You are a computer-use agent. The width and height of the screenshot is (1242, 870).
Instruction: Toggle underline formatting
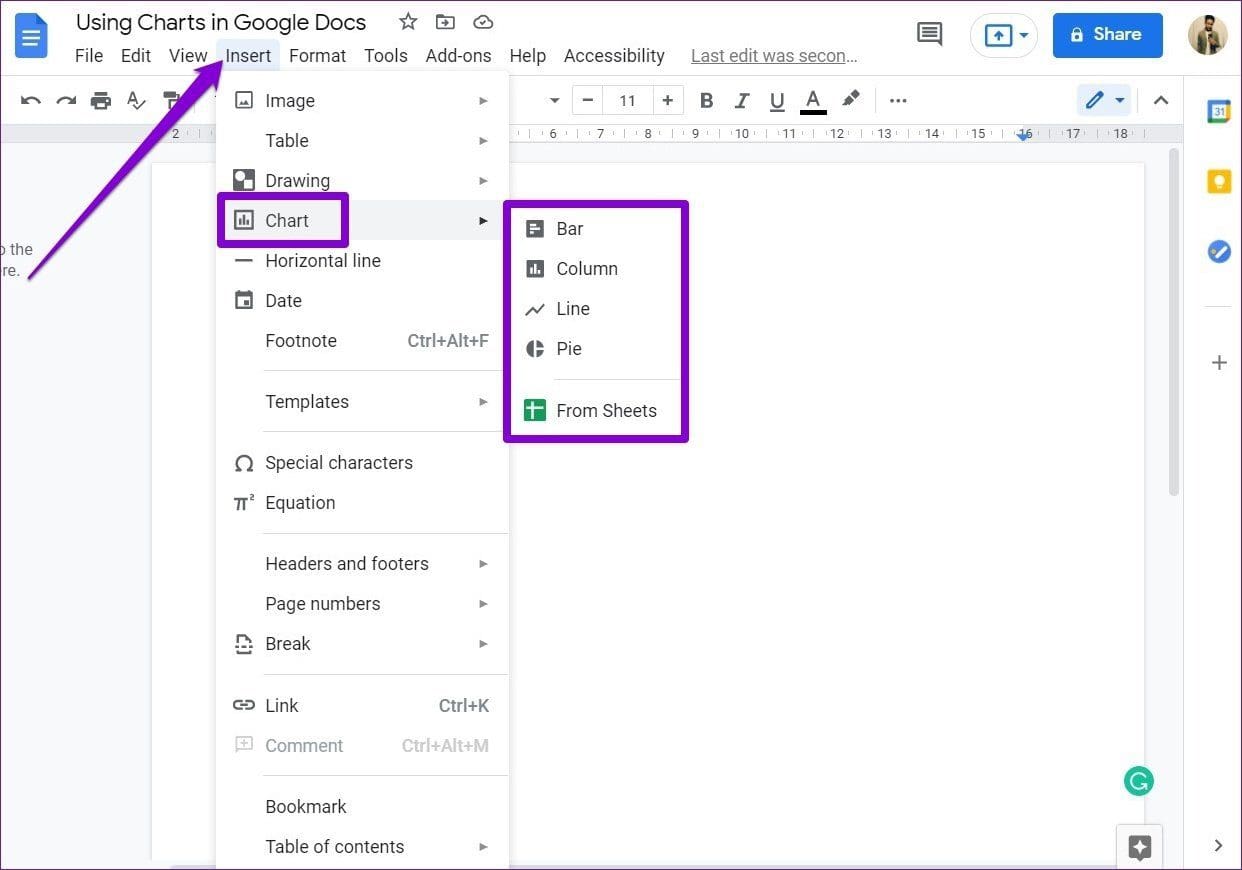777,100
